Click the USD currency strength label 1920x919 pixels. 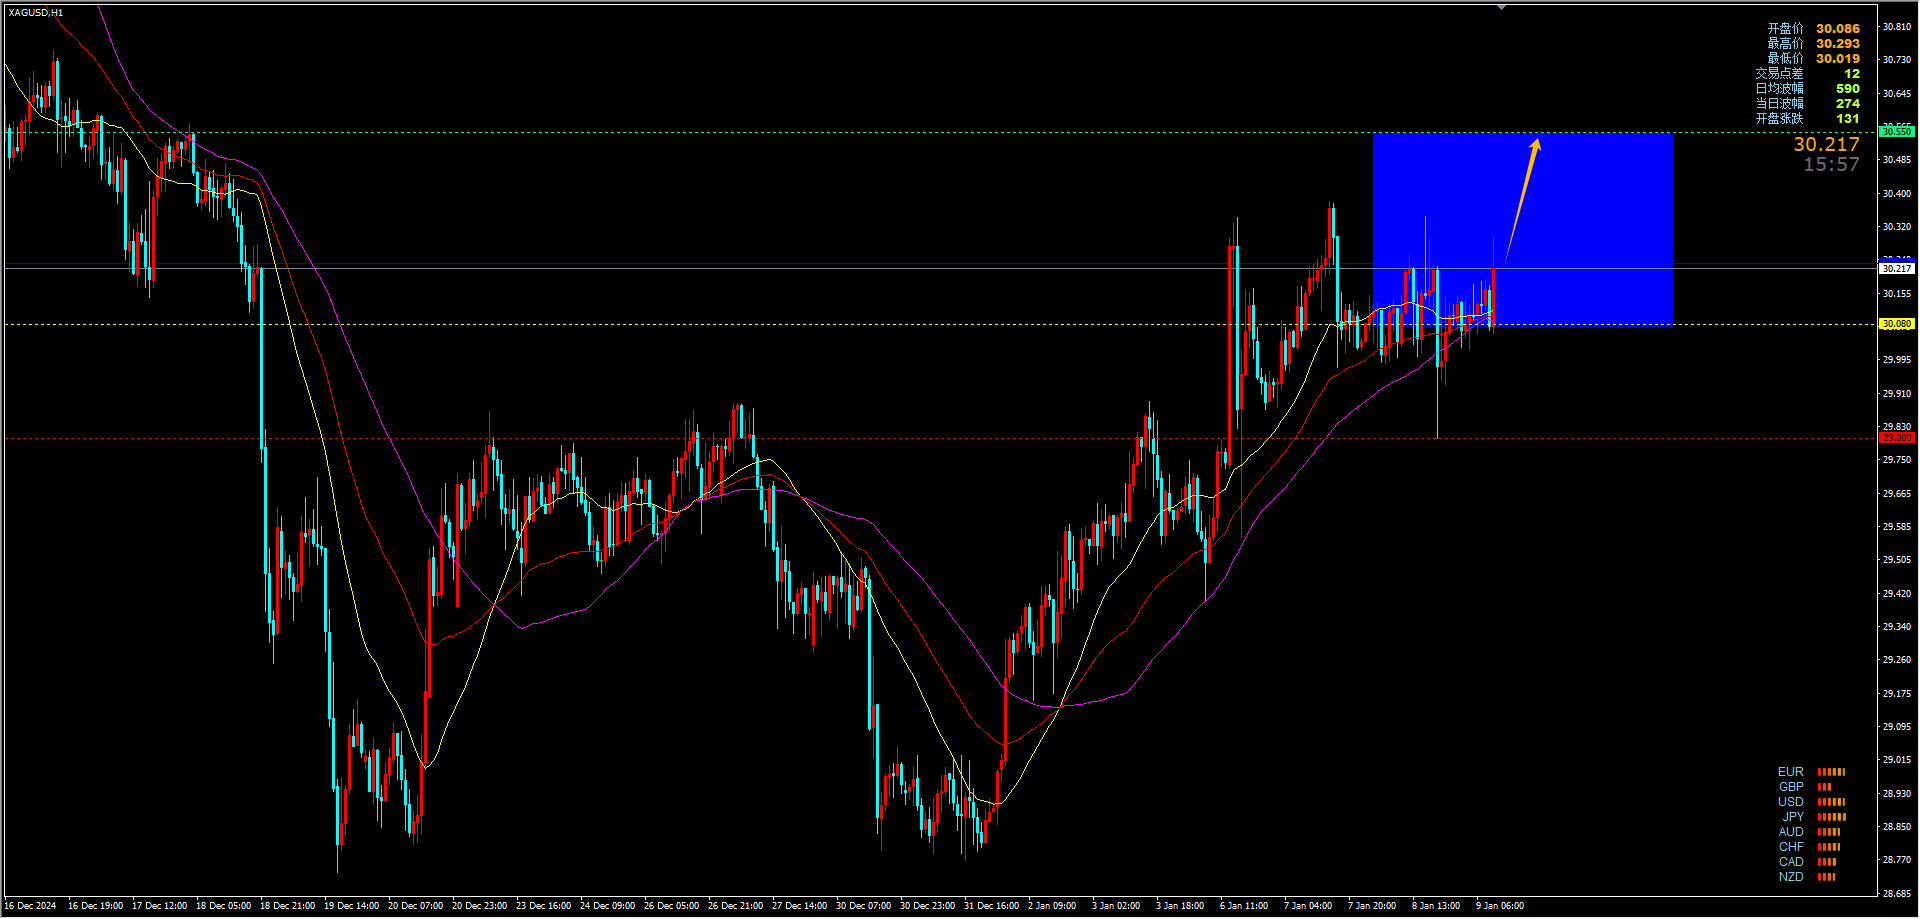click(x=1791, y=802)
